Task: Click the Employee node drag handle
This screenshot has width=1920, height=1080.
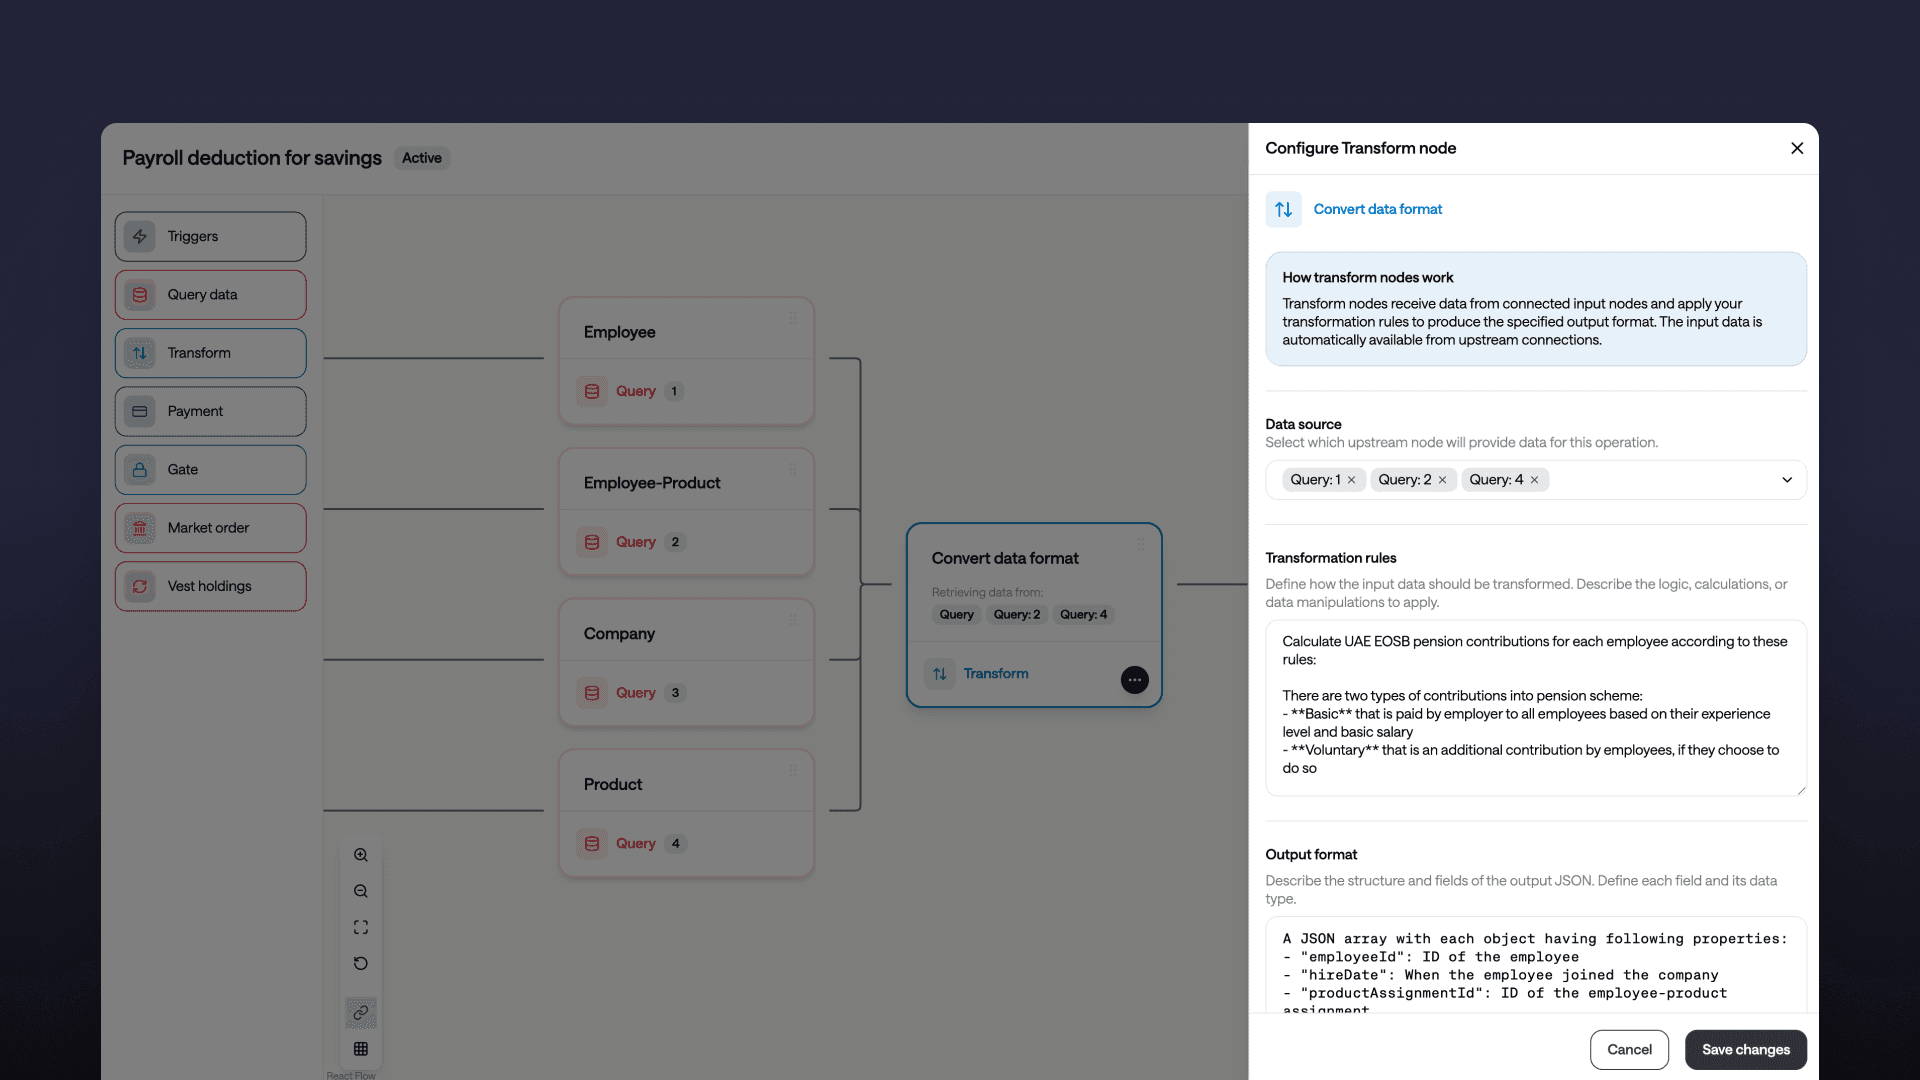Action: (x=793, y=319)
